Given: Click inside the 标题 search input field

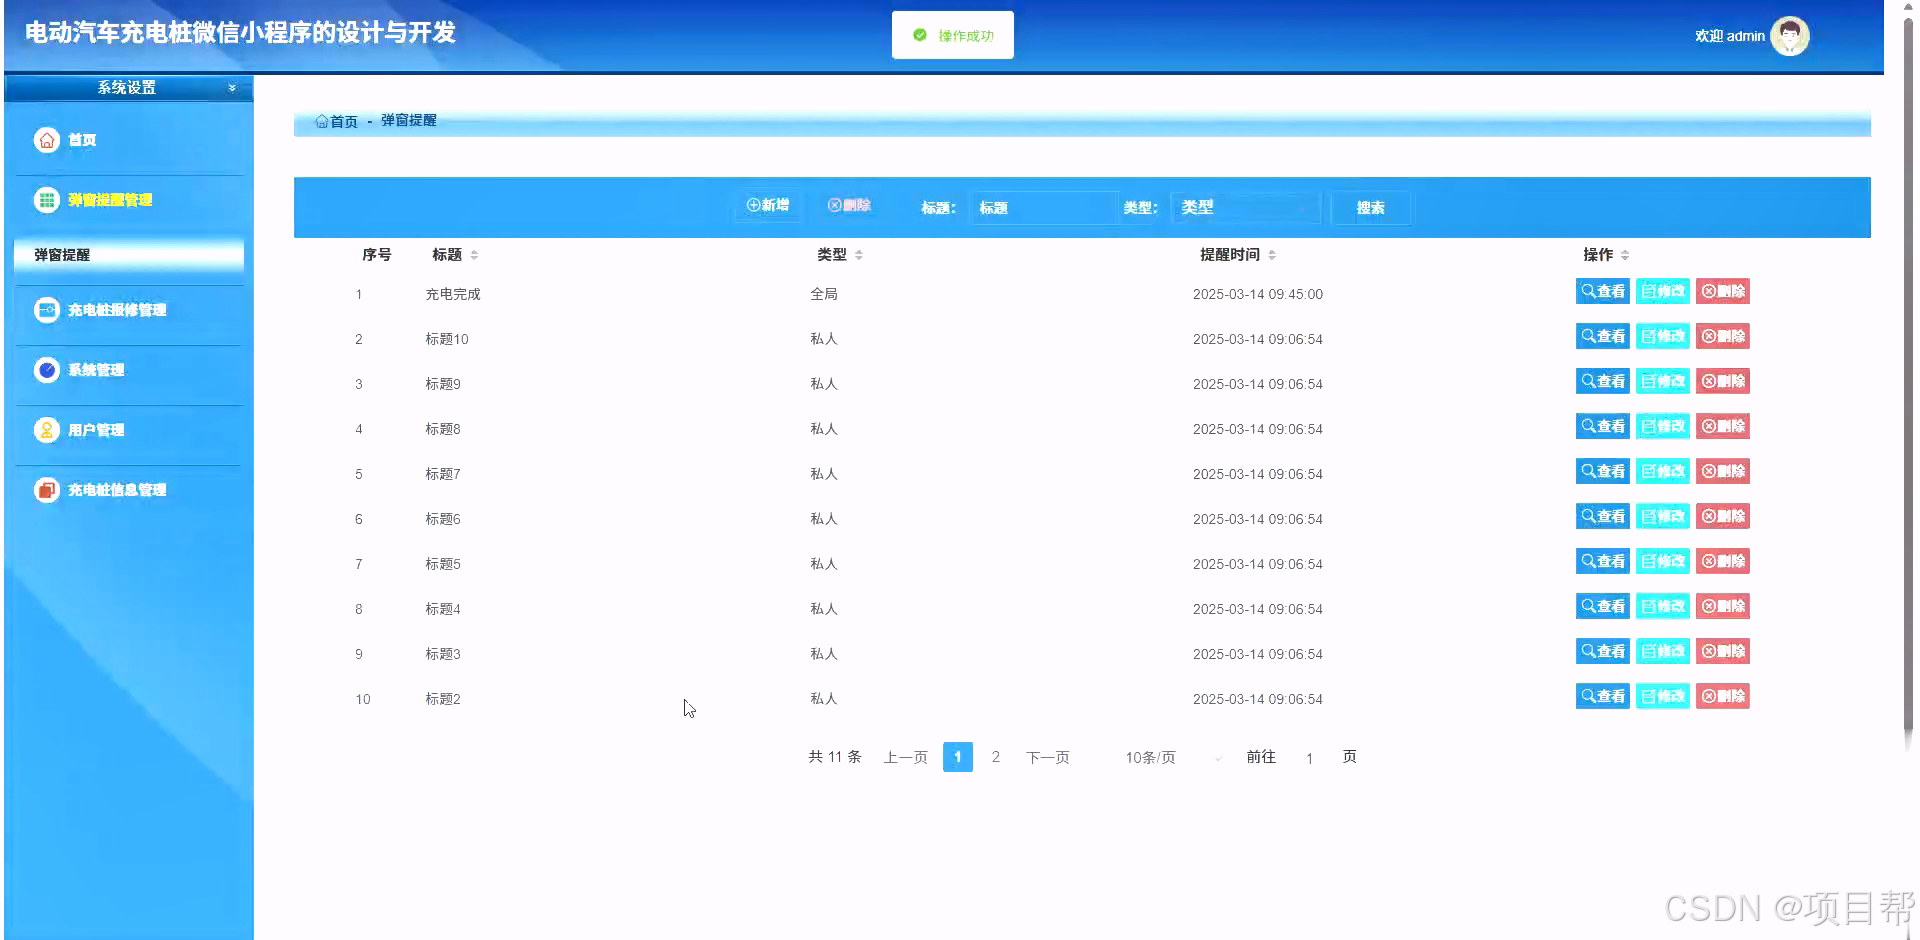Looking at the screenshot, I should click(1043, 207).
